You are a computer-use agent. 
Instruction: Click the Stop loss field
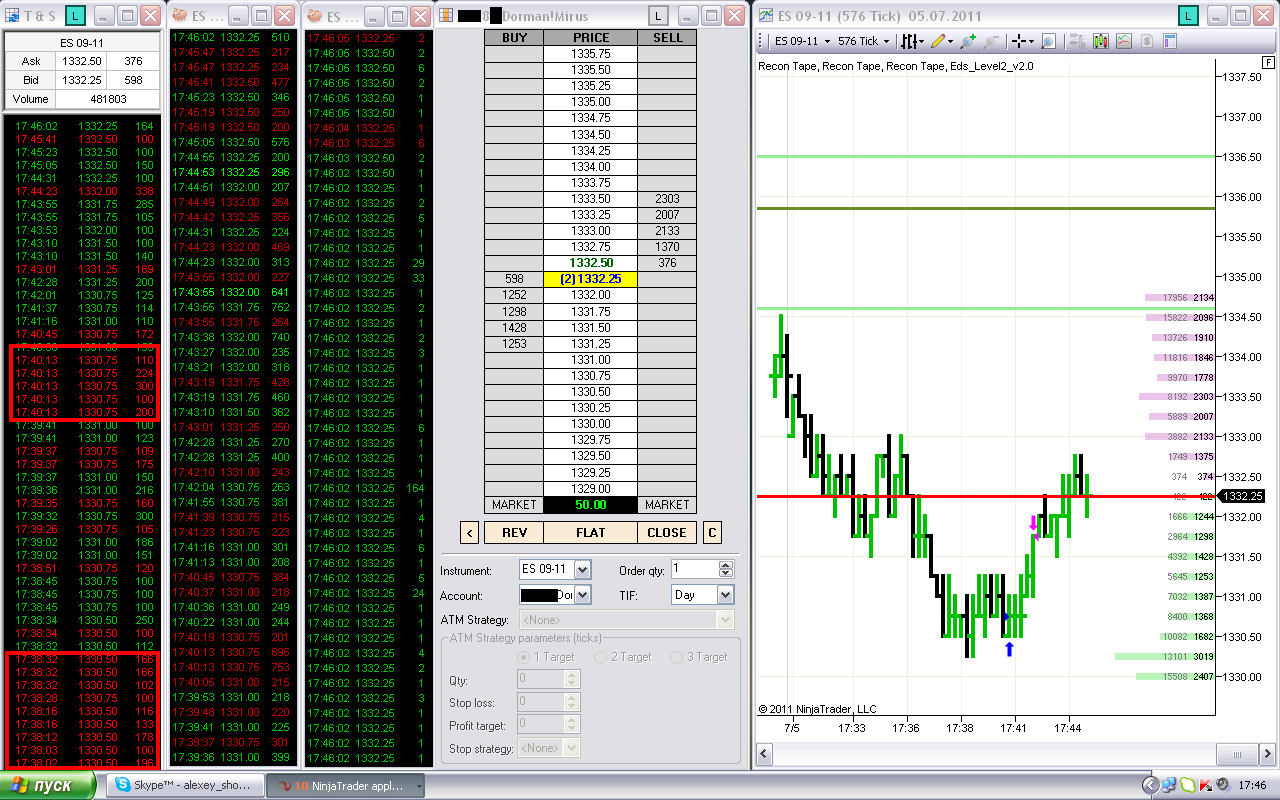(x=540, y=702)
